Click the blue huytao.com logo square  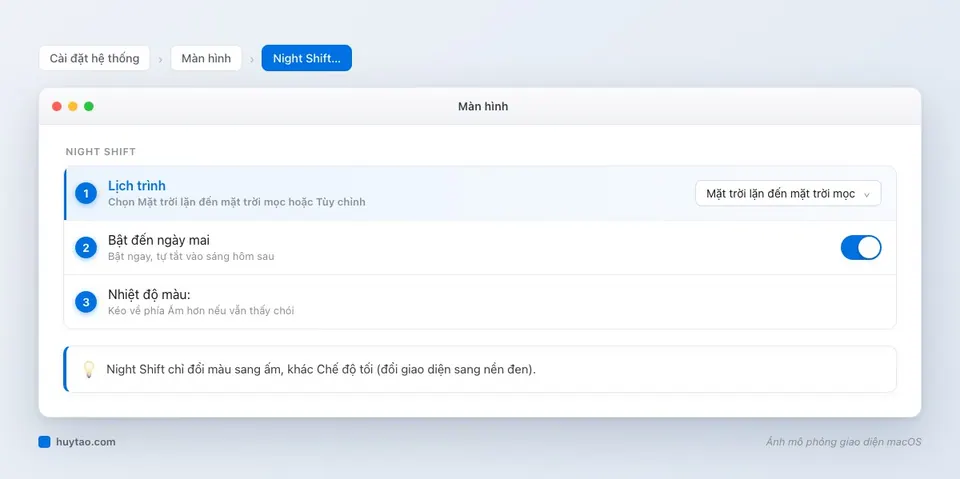44,442
